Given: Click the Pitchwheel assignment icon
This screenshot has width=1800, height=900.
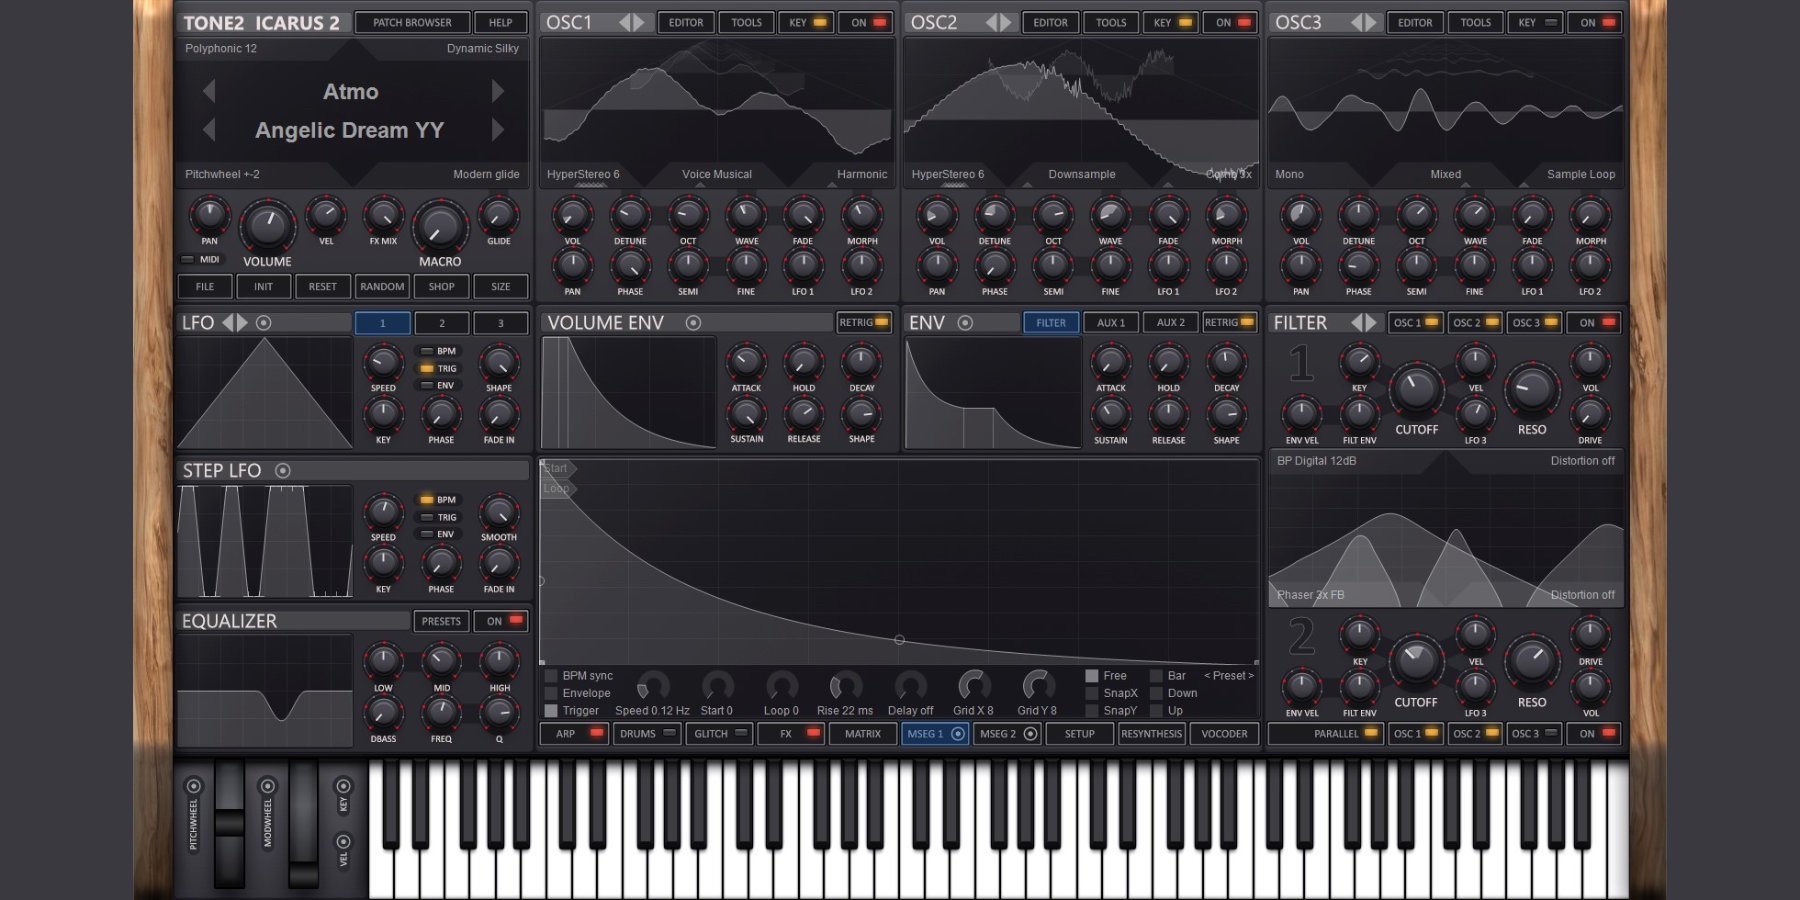Looking at the screenshot, I should point(194,786).
